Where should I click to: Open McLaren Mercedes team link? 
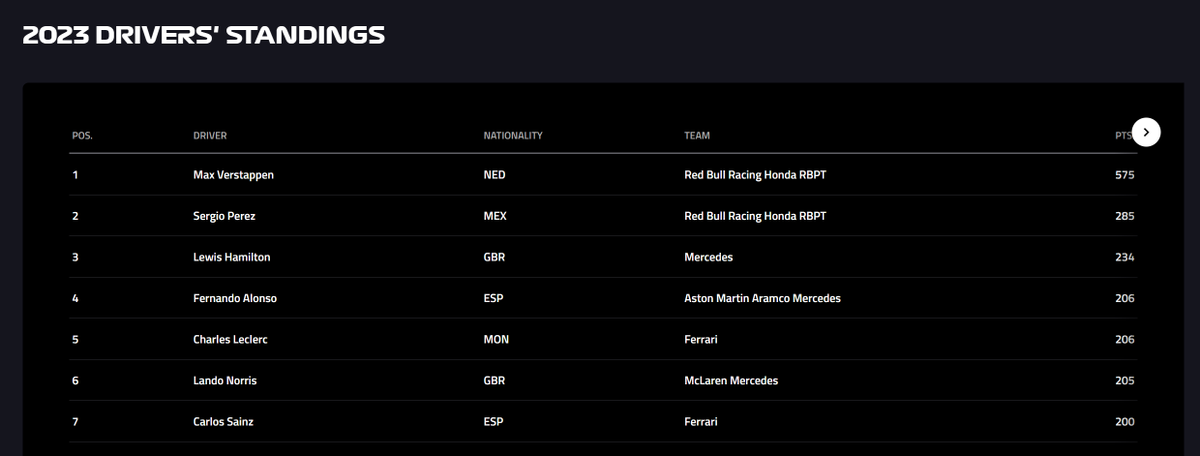click(x=731, y=380)
